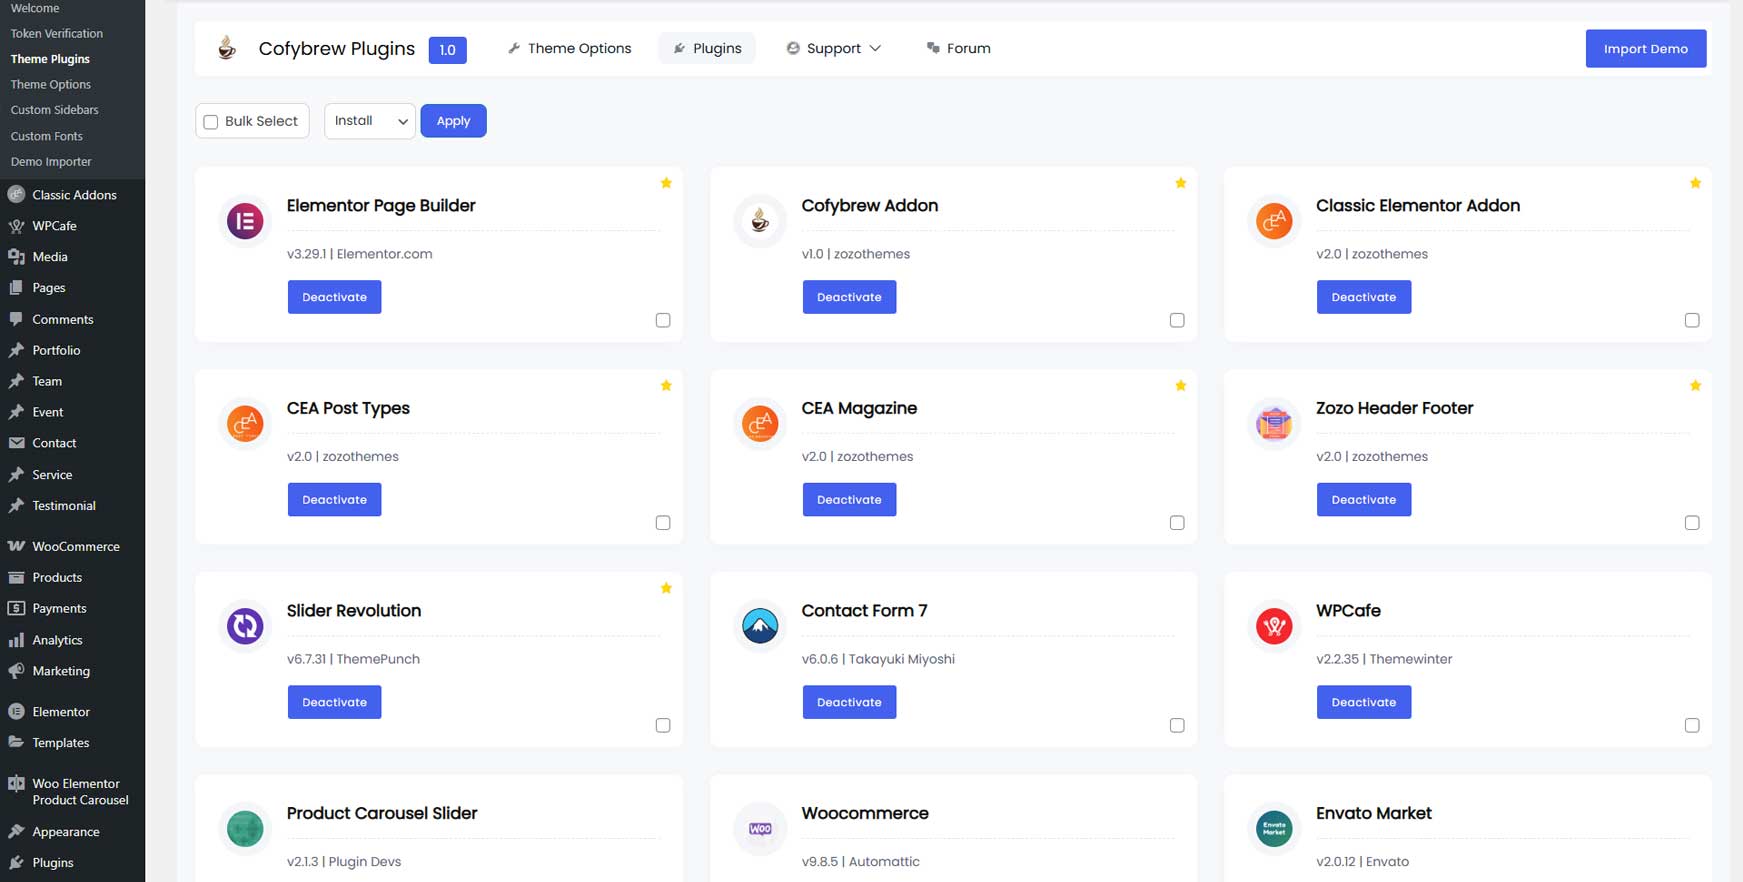Deactivate the Cofybrew Addon plugin
The height and width of the screenshot is (882, 1743).
(849, 297)
